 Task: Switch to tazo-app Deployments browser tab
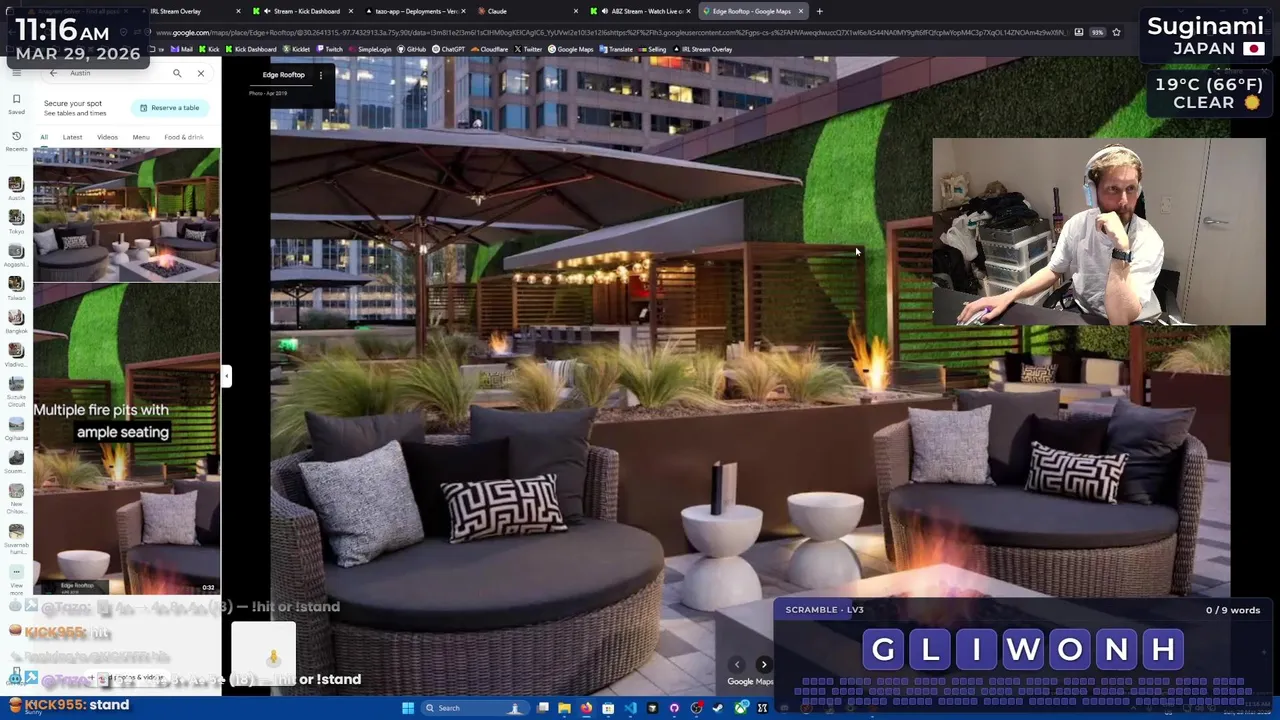click(x=415, y=11)
